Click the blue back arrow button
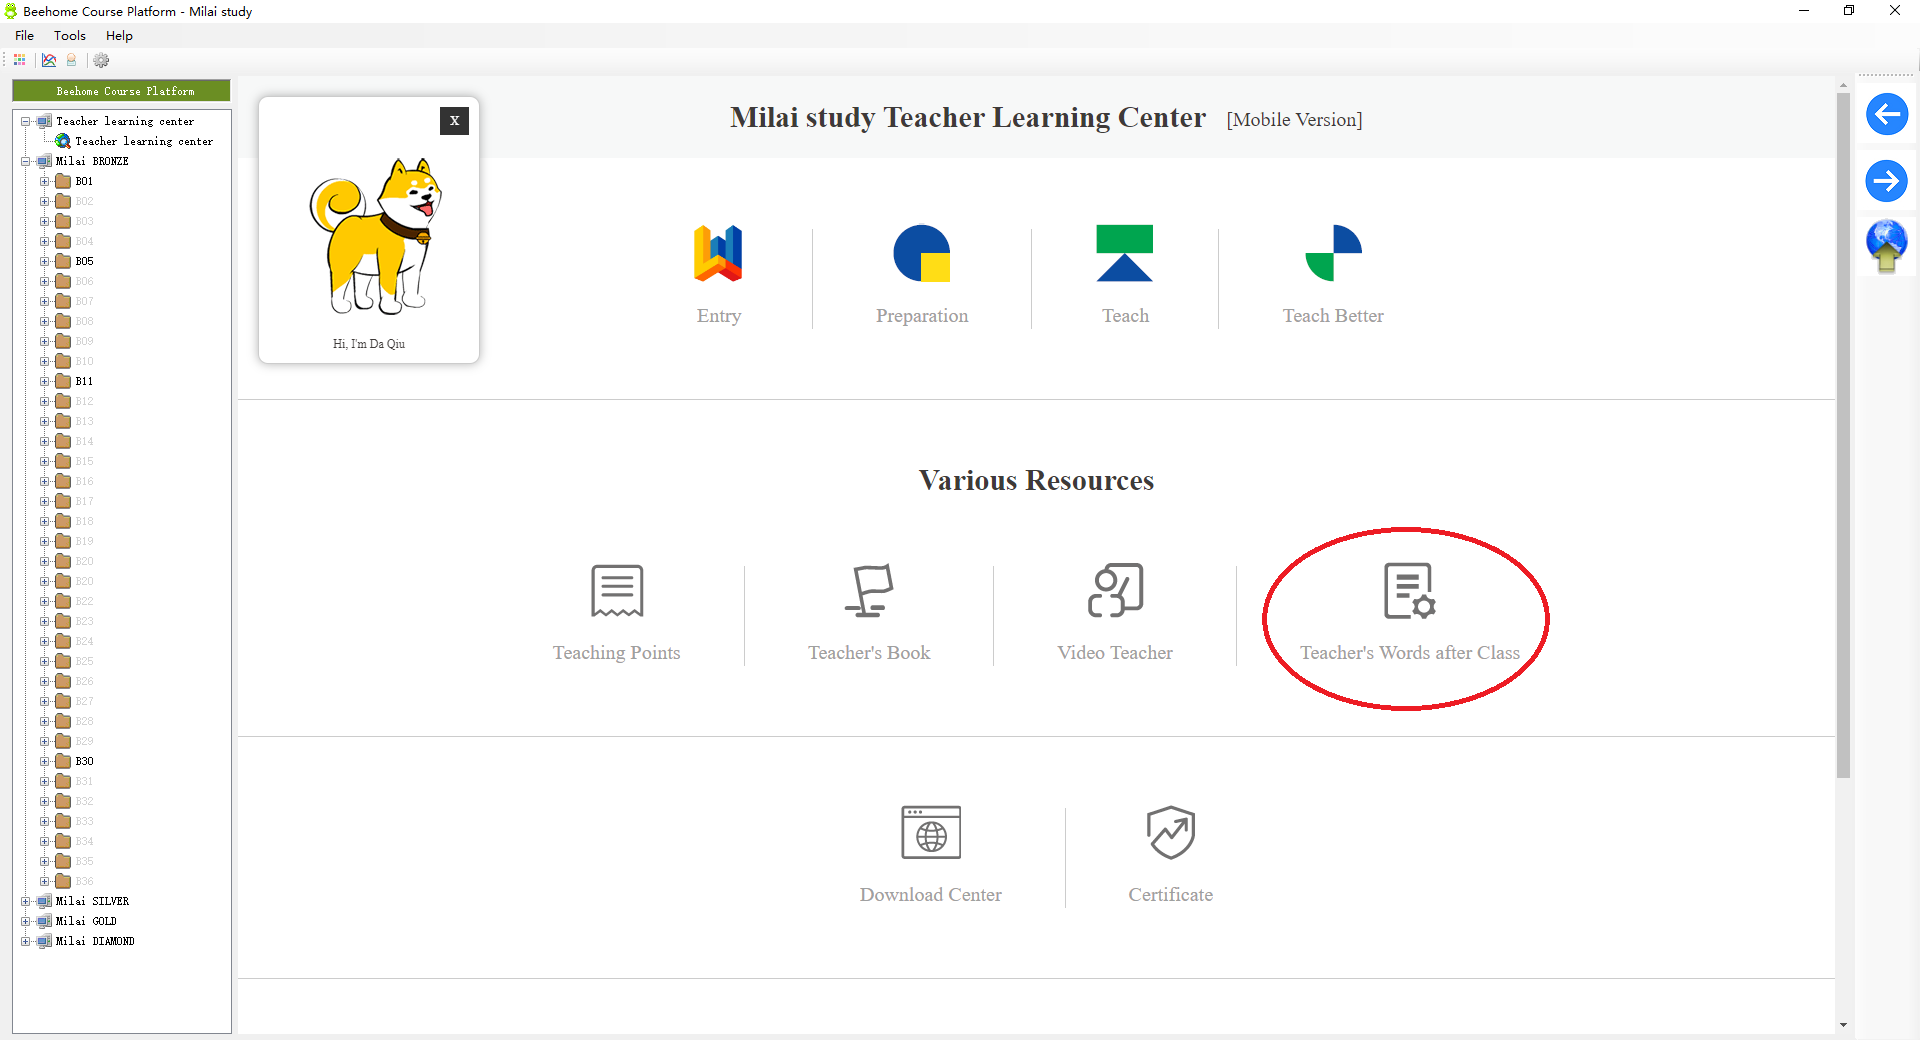 1886,114
